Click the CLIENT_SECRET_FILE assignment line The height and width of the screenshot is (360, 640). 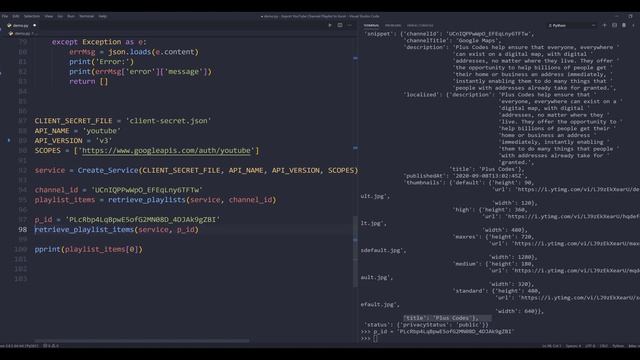pyautogui.click(x=123, y=121)
